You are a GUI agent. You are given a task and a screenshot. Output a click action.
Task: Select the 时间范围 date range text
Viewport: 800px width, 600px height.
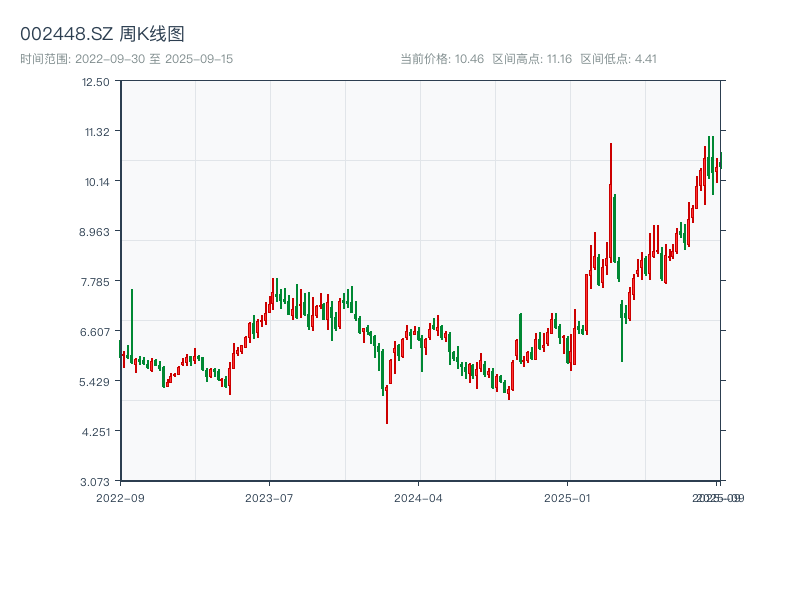(x=127, y=59)
